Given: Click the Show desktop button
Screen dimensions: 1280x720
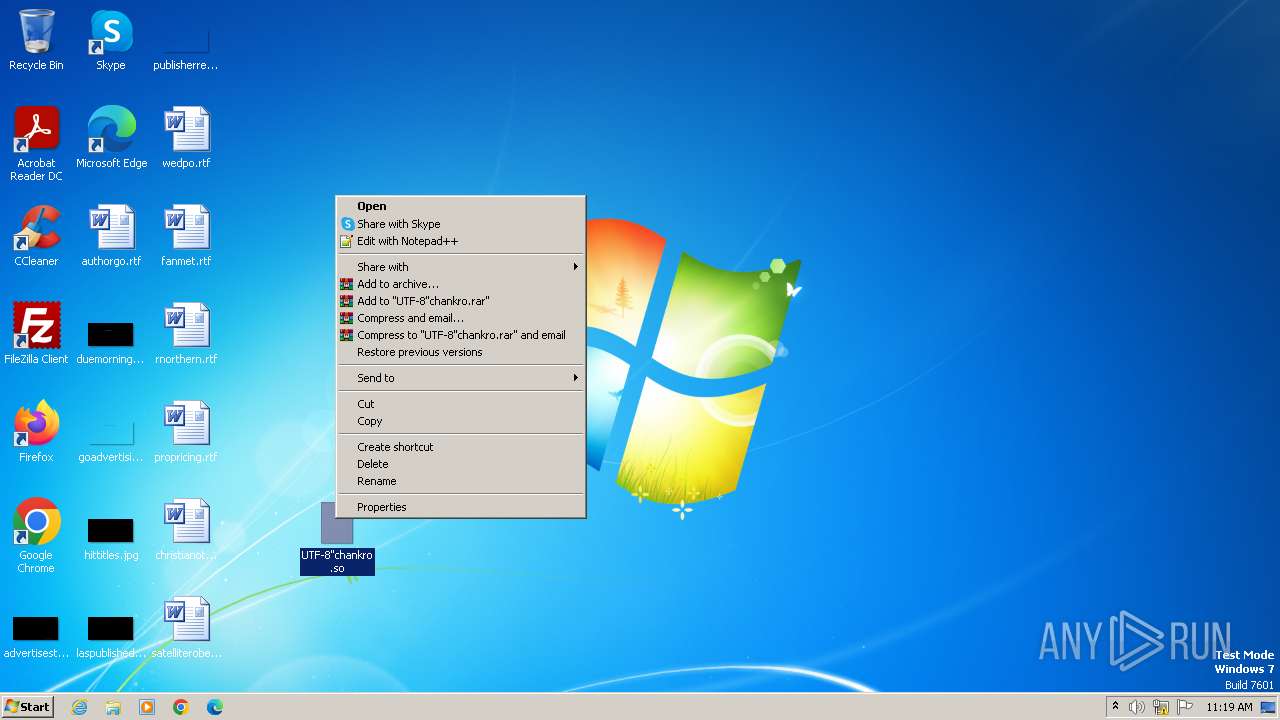Looking at the screenshot, I should (x=1269, y=707).
